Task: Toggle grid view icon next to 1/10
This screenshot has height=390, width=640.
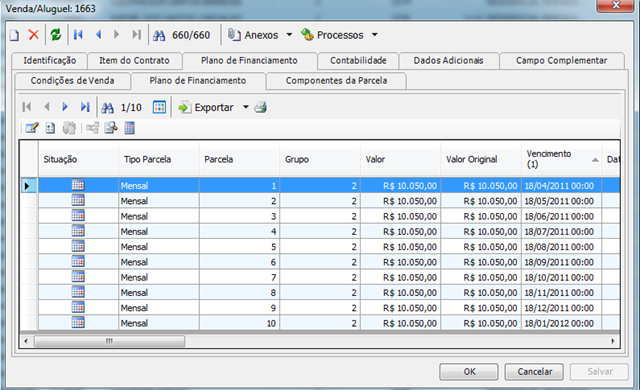Action: [159, 107]
